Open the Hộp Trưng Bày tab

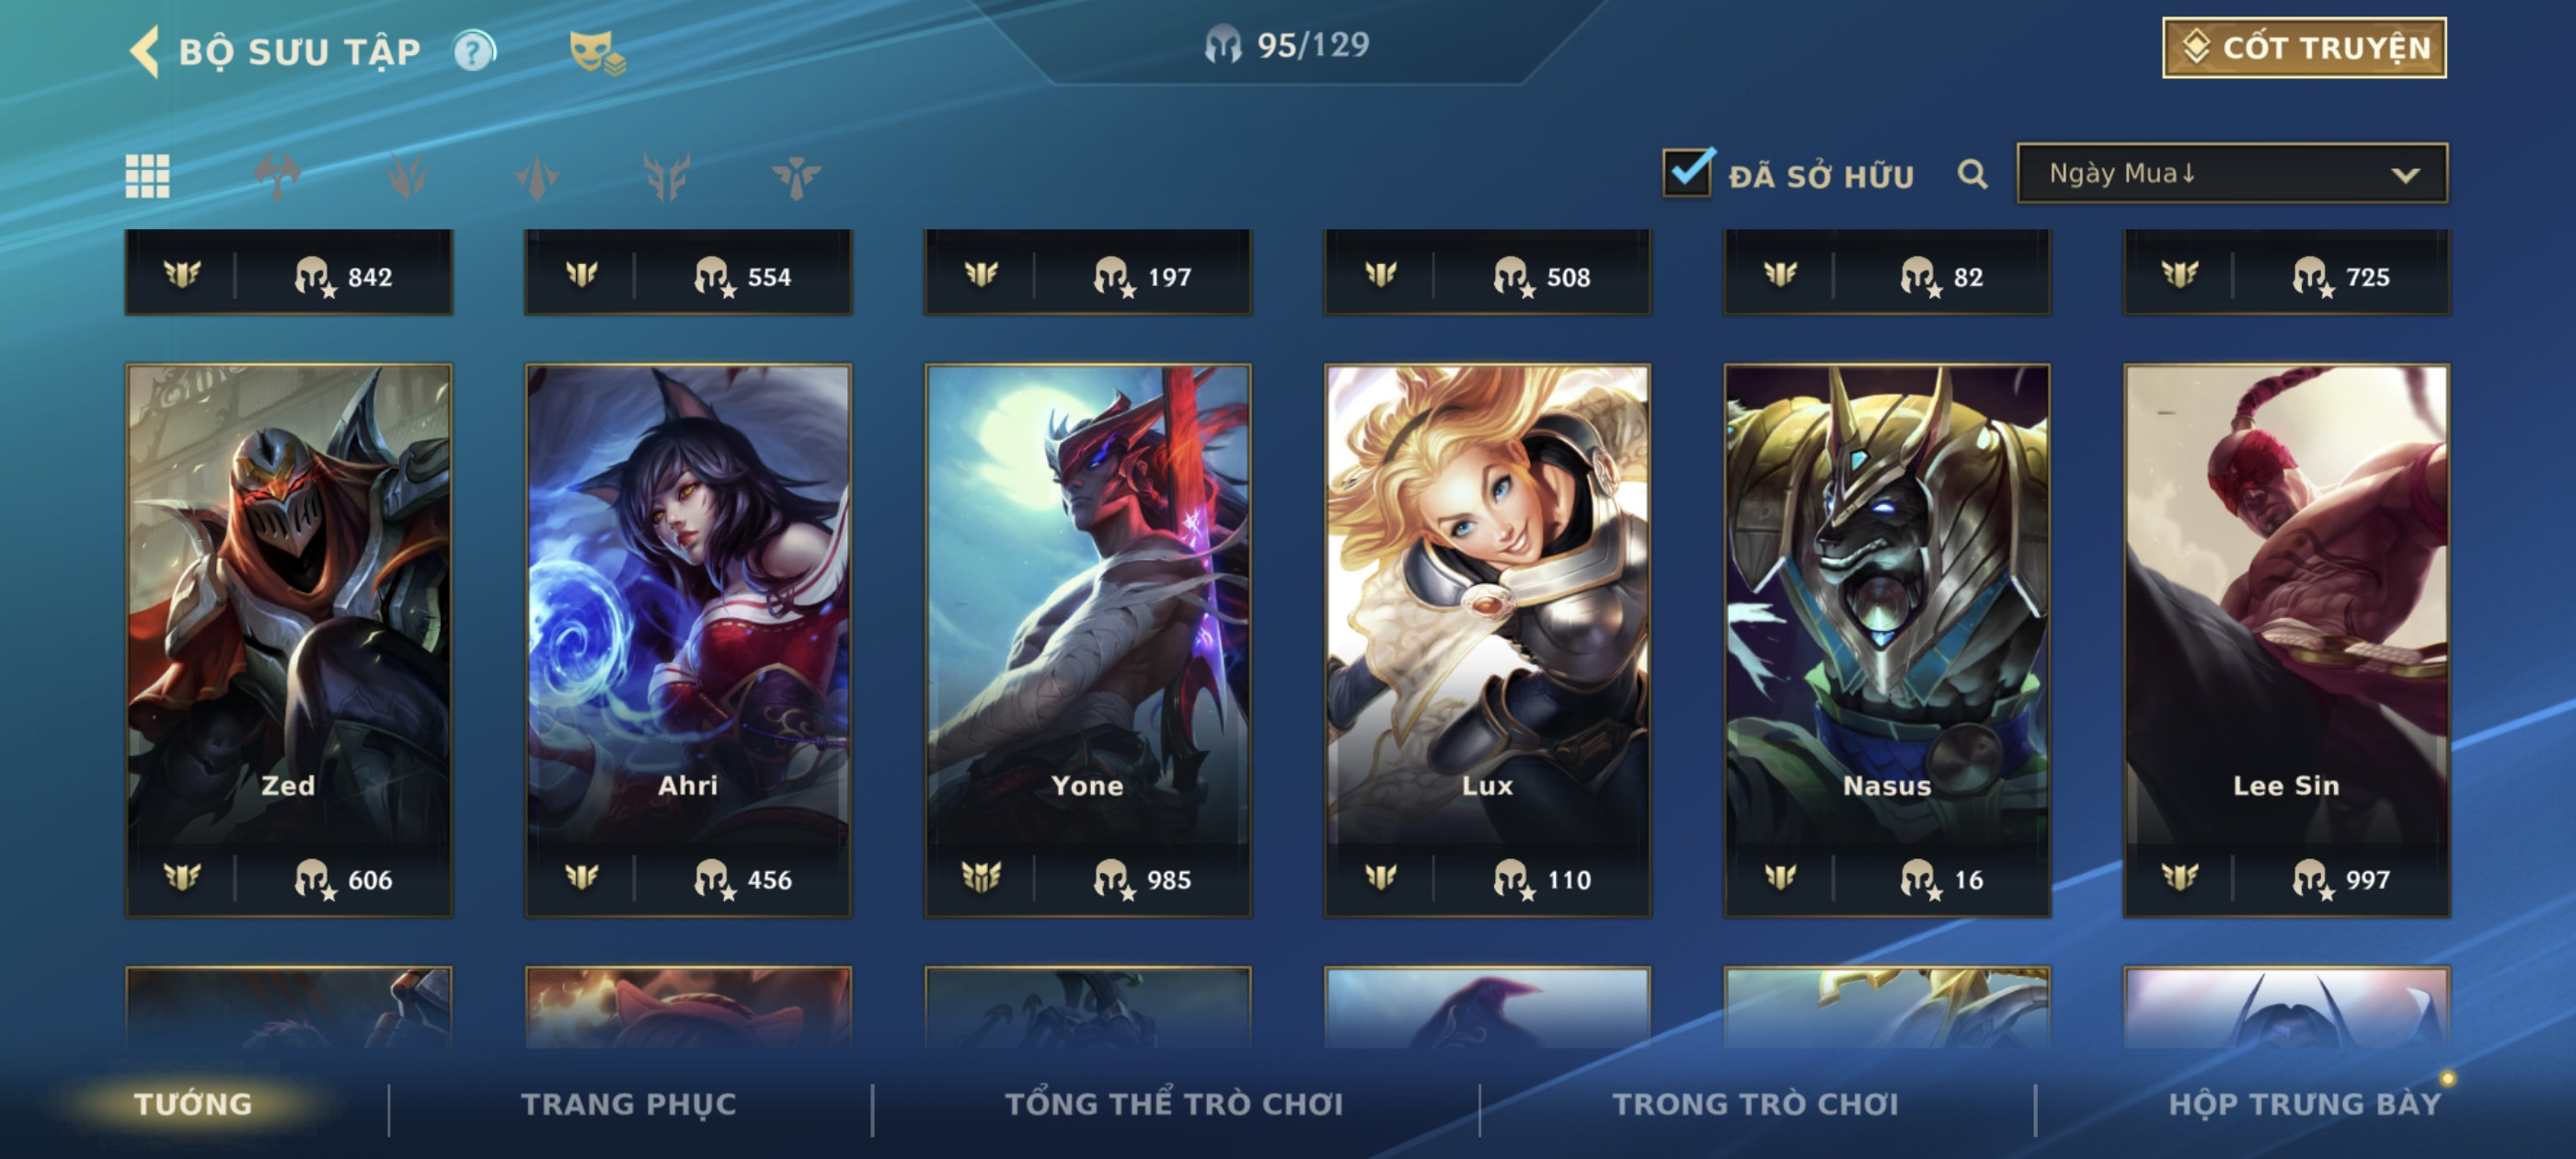tap(2304, 1104)
